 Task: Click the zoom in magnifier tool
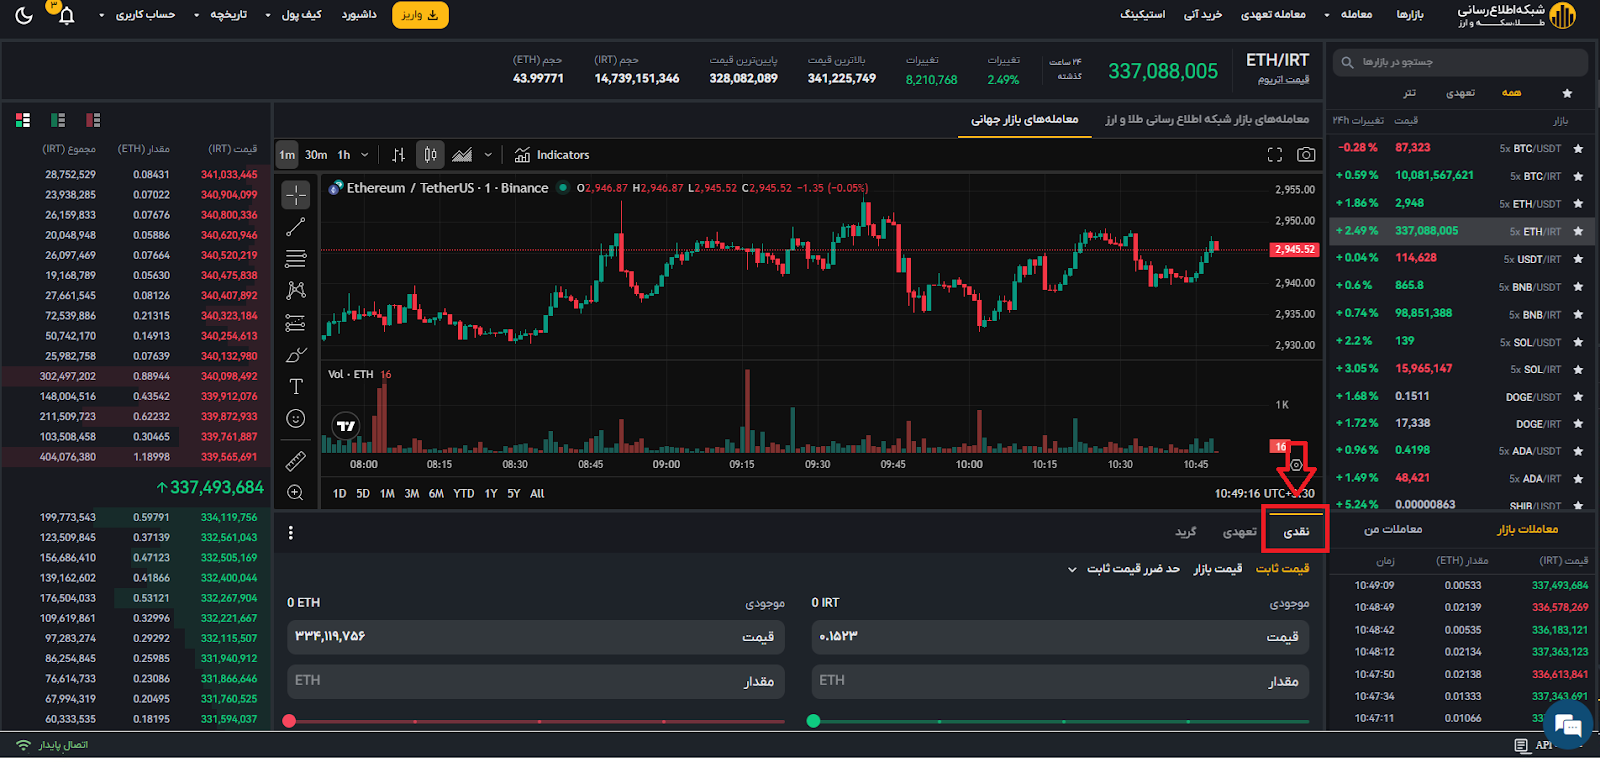[296, 492]
